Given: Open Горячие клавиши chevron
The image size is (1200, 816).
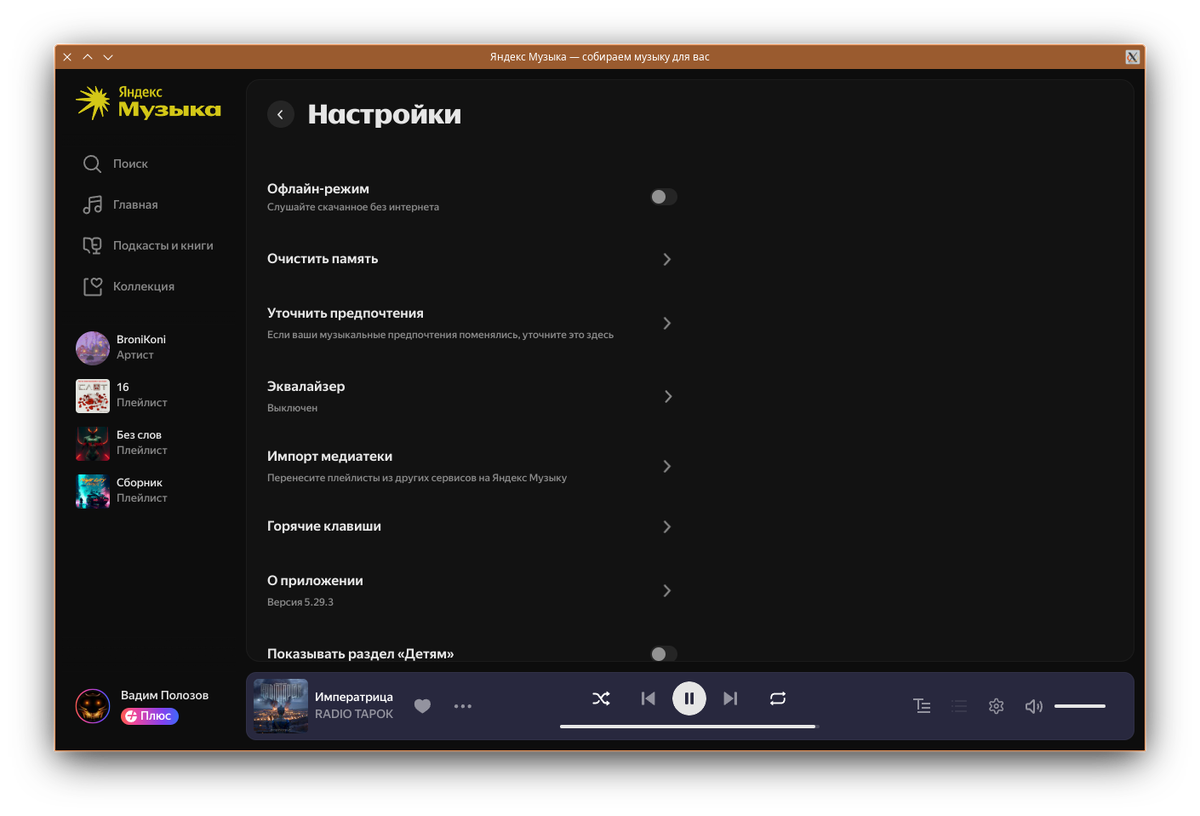Looking at the screenshot, I should (667, 527).
